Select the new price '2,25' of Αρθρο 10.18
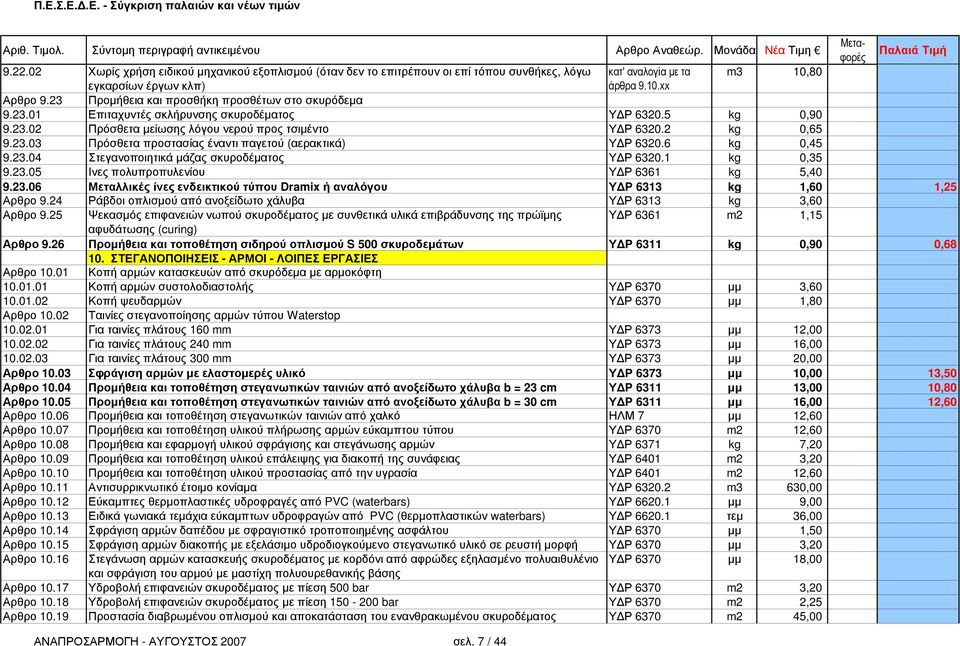Screen dimensions: 960x646 click(x=810, y=603)
